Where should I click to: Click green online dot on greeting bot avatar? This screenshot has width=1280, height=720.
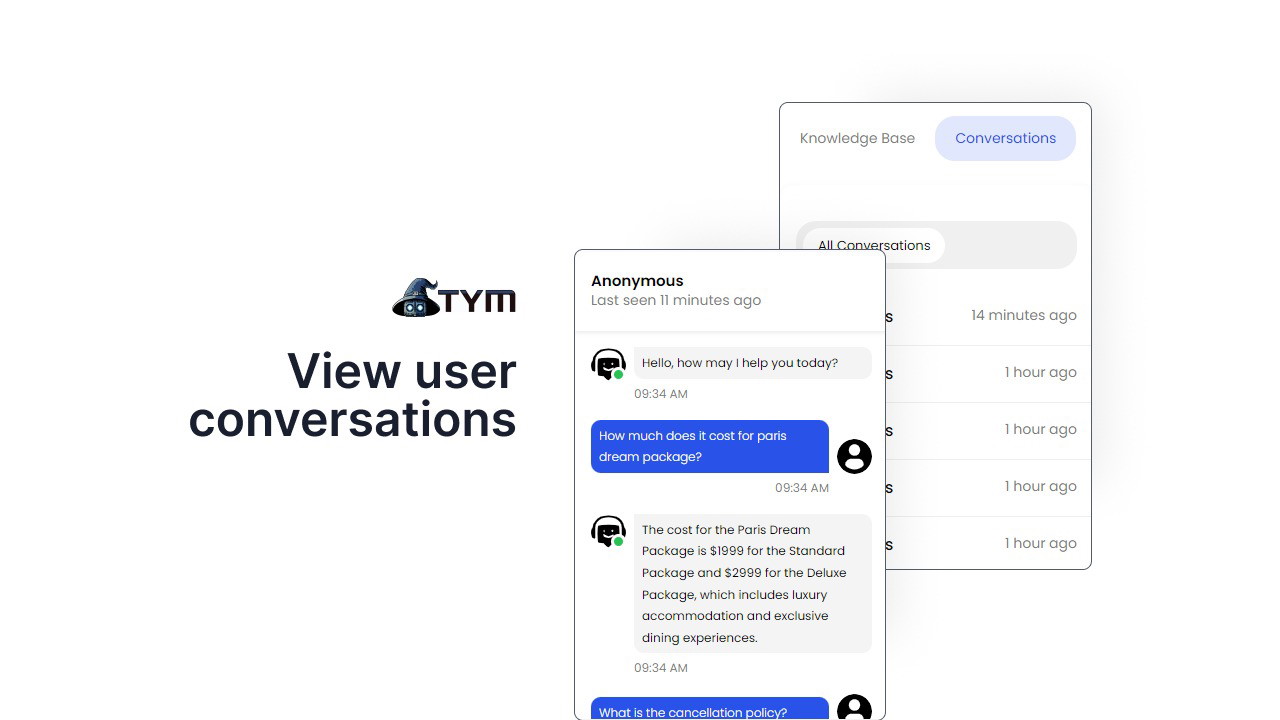click(619, 375)
